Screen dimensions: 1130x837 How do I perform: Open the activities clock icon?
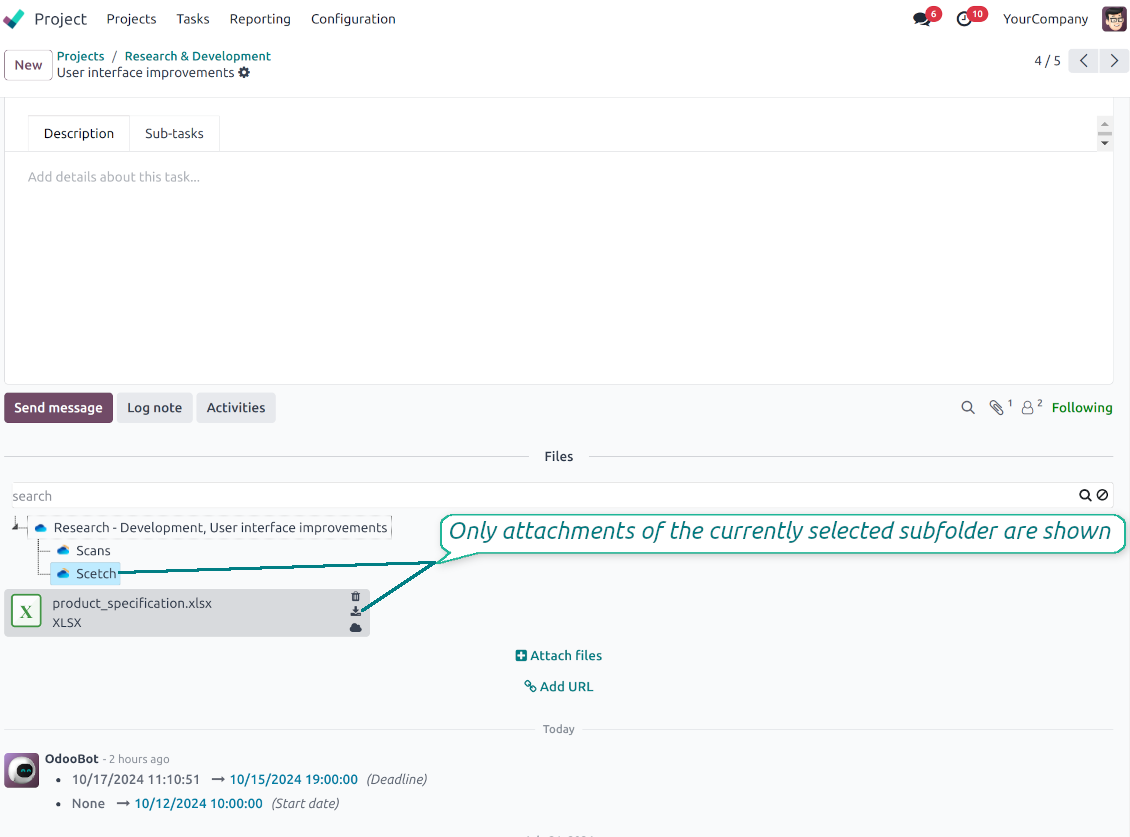point(964,19)
